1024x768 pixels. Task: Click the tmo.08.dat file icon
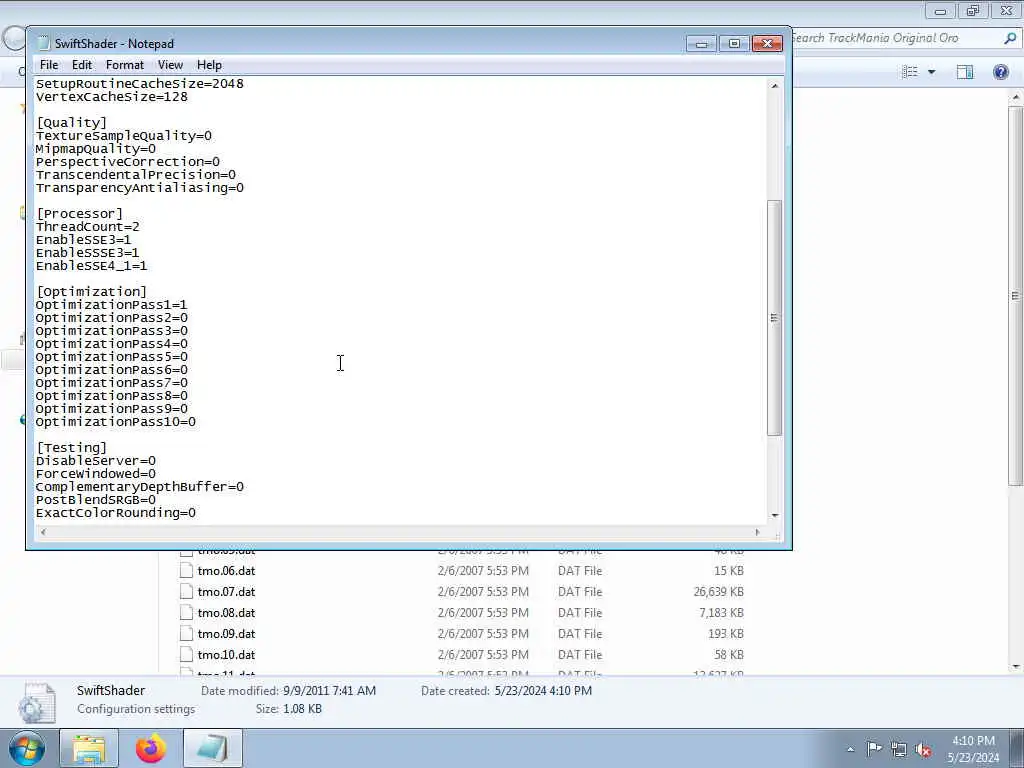tap(186, 613)
